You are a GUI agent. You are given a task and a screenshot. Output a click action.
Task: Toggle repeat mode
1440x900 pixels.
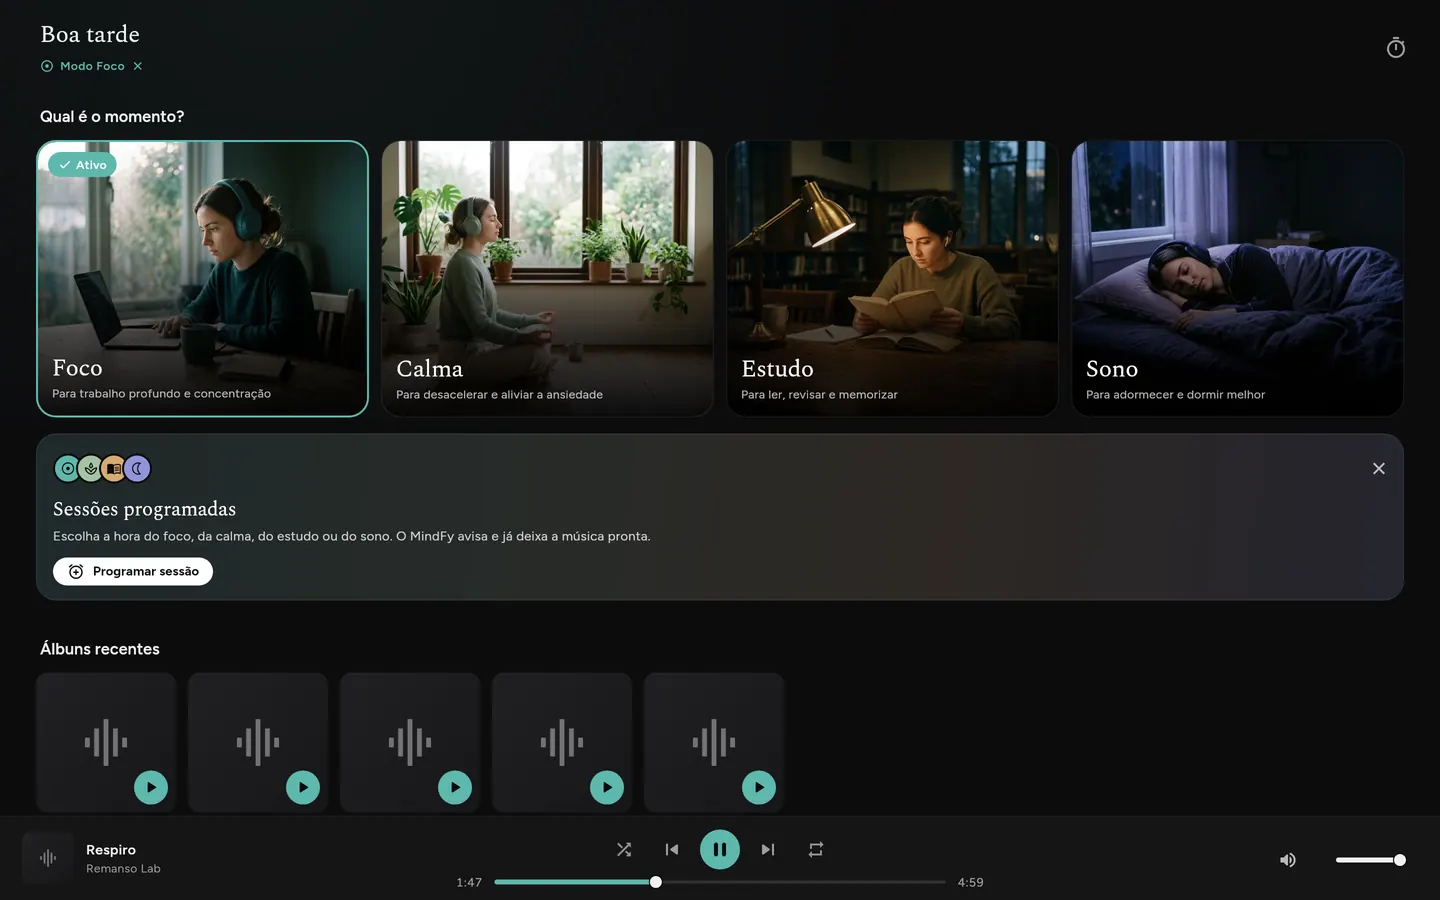(x=816, y=849)
